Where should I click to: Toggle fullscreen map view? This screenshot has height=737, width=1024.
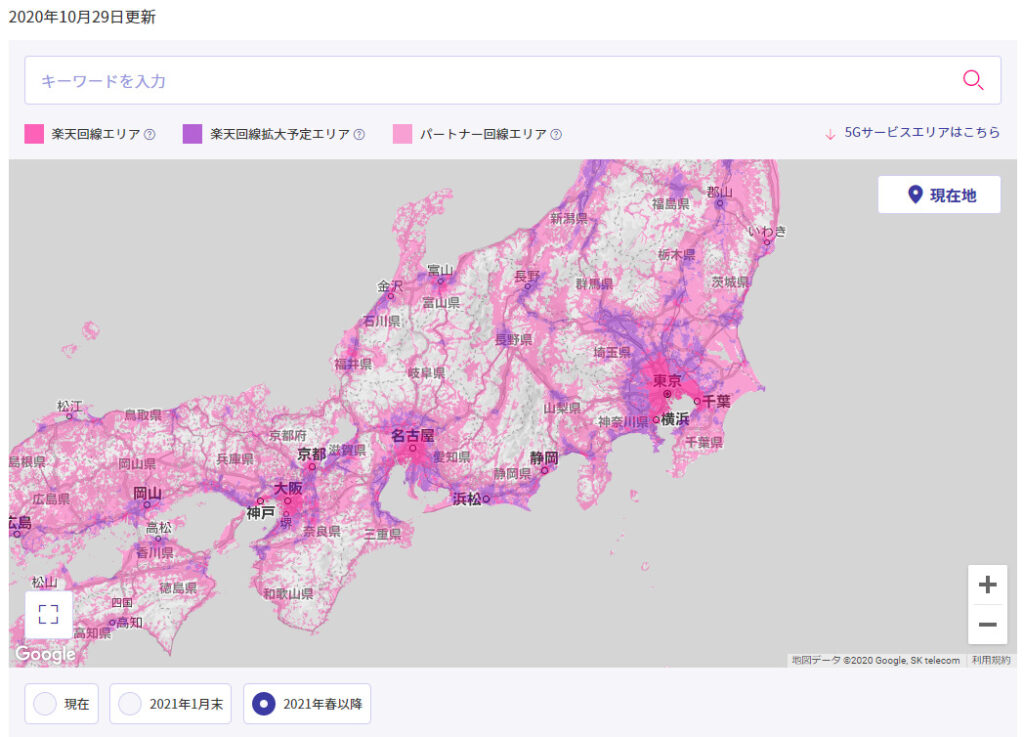[x=48, y=614]
